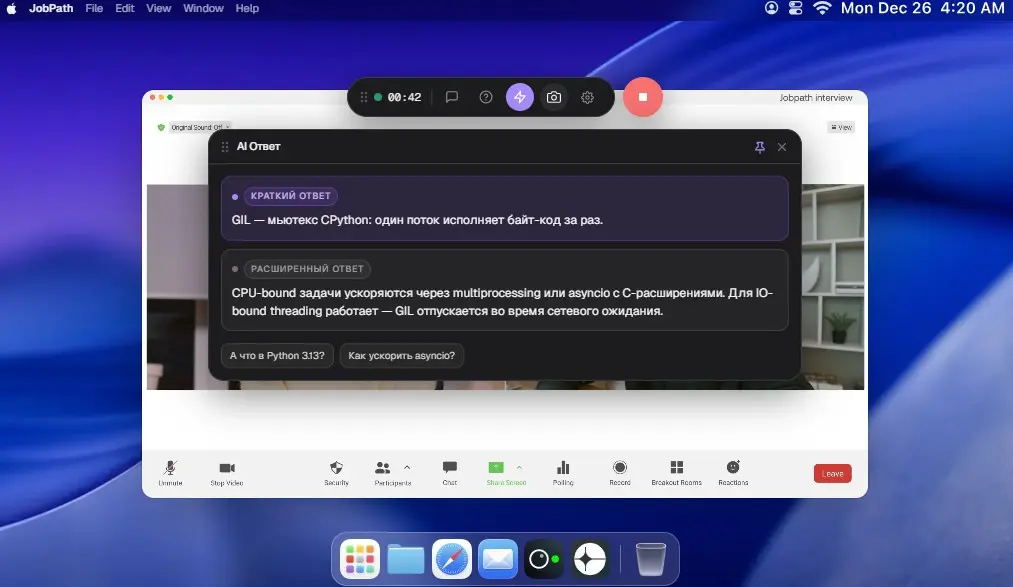The image size is (1013, 587).
Task: Open the Window menu
Action: click(x=203, y=8)
